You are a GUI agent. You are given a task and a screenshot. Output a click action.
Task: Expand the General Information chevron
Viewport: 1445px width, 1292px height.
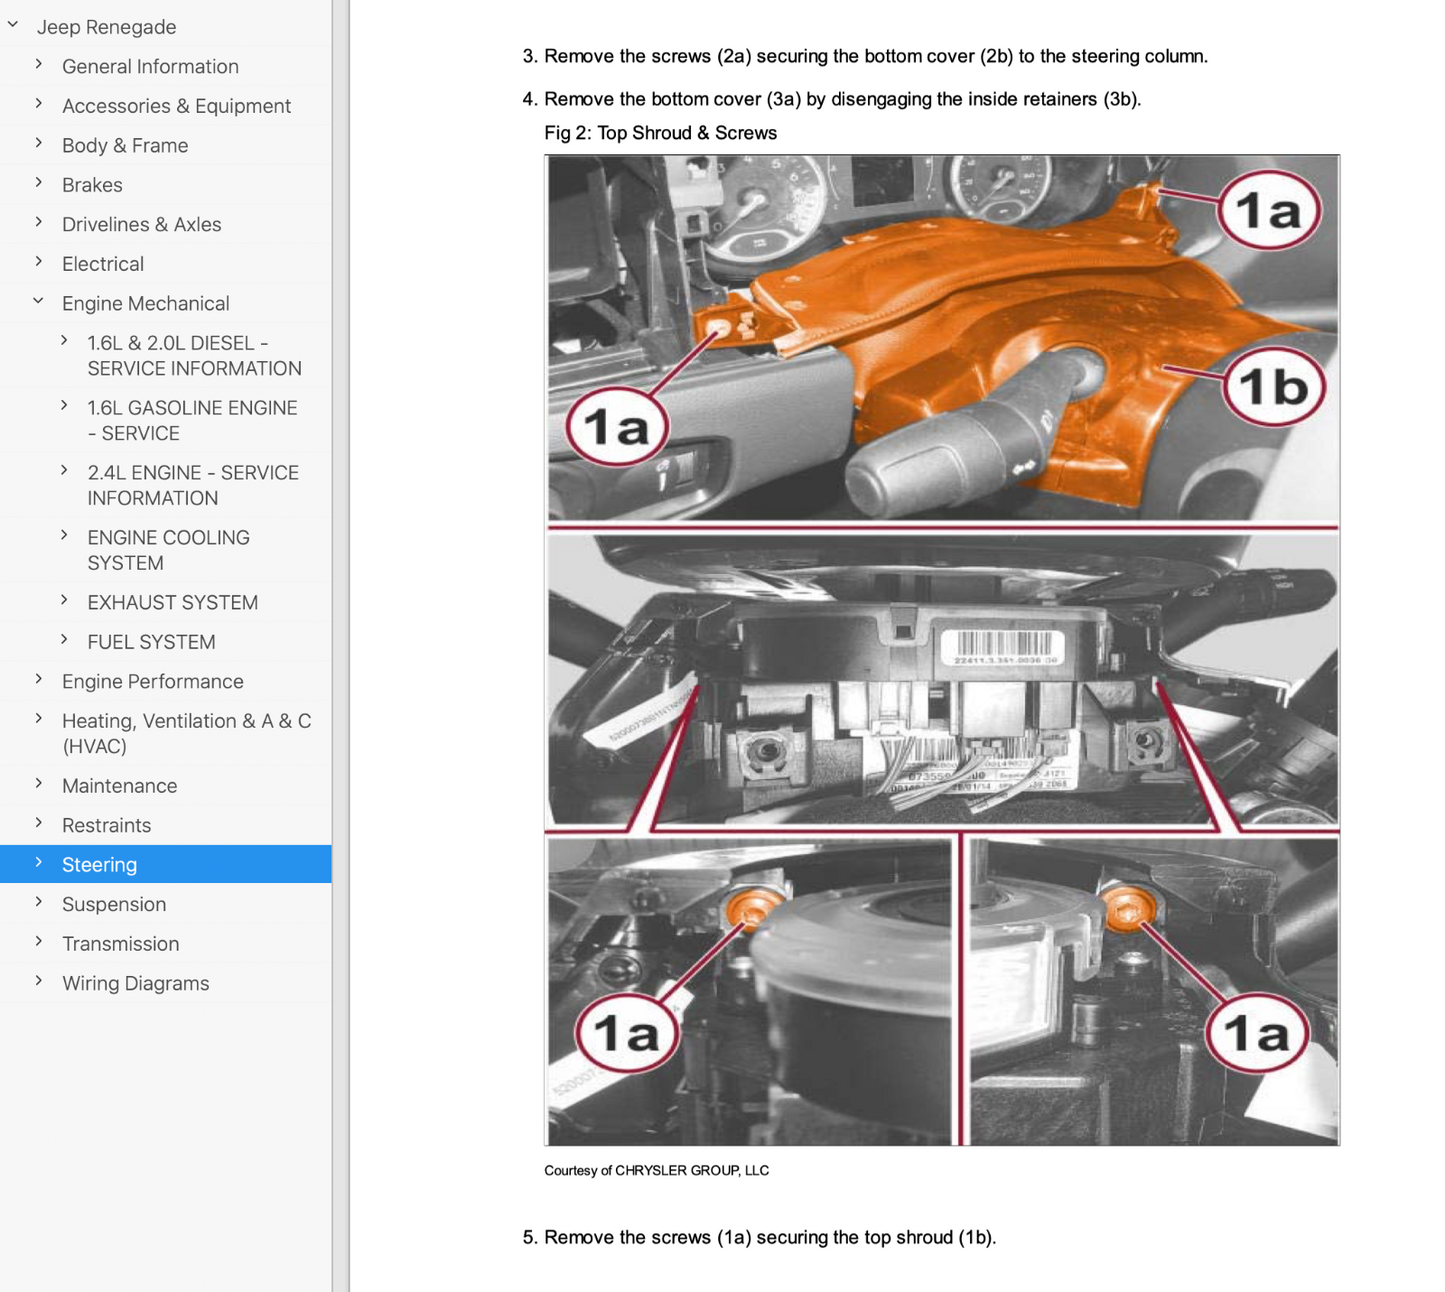click(39, 65)
